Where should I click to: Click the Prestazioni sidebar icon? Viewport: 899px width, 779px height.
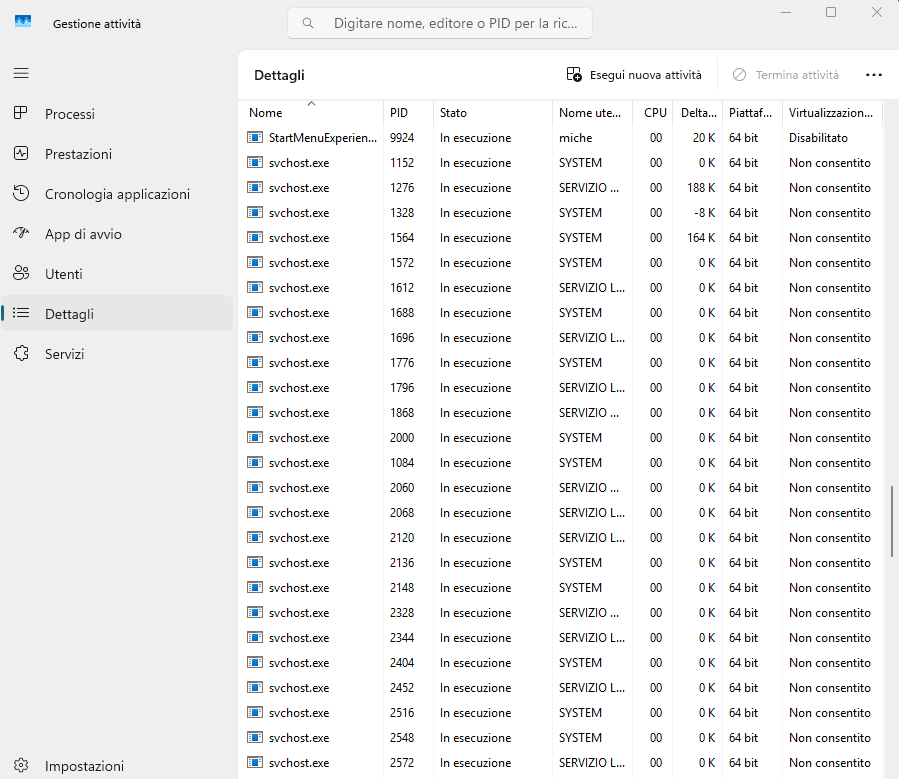[21, 153]
